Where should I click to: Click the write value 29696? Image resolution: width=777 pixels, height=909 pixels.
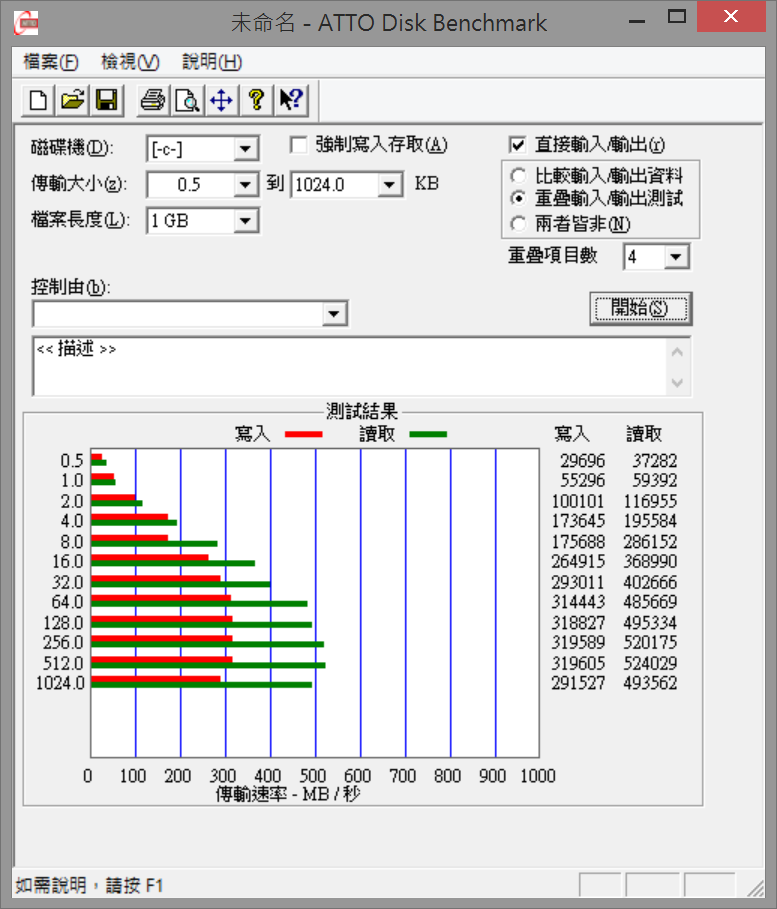click(x=582, y=461)
